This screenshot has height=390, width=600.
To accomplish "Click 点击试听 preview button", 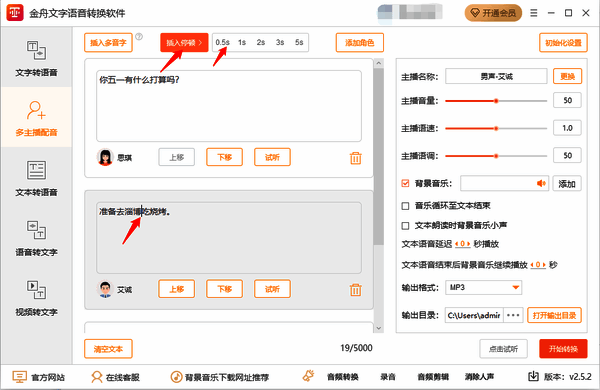I will (x=504, y=349).
